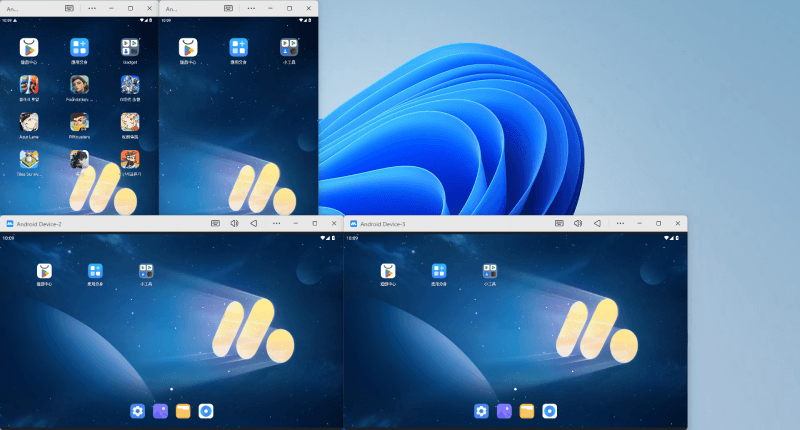Open keyboard mapping in Android Device-3

[x=559, y=223]
